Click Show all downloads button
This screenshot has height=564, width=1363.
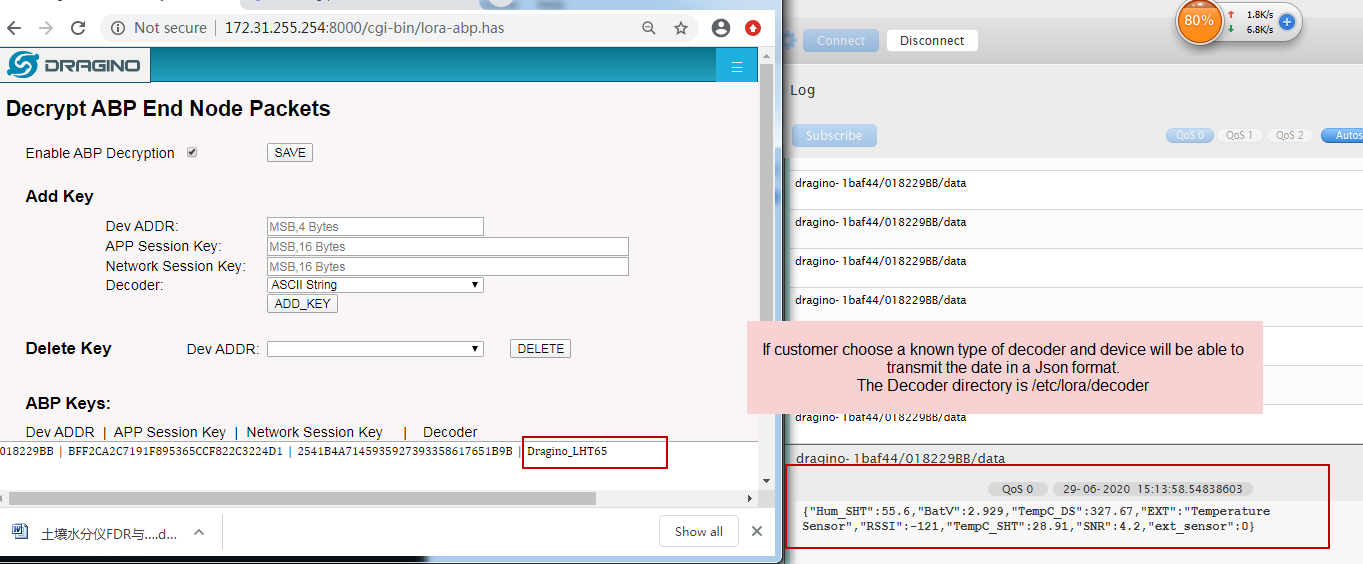[x=698, y=531]
